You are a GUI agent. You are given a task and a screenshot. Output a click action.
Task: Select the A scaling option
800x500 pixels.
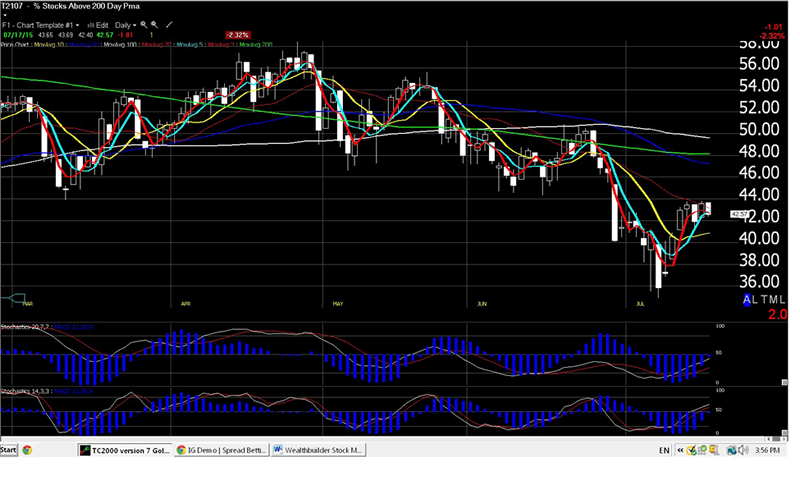tap(747, 300)
